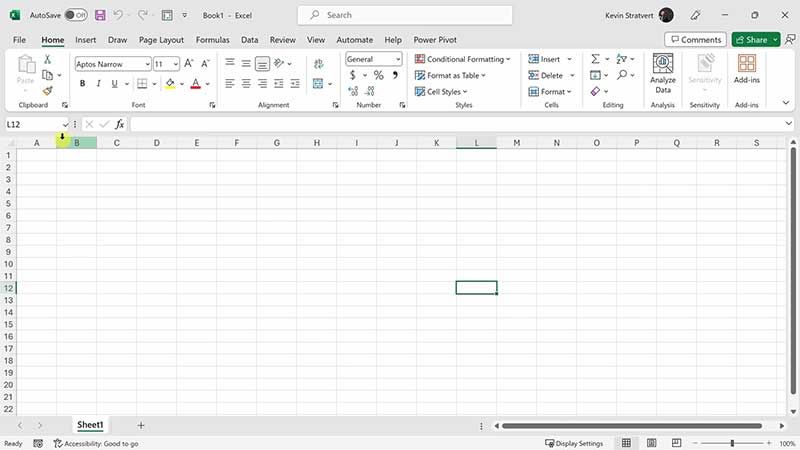The width and height of the screenshot is (800, 450).
Task: Click Accessibility: Good to go status
Action: pyautogui.click(x=96, y=443)
